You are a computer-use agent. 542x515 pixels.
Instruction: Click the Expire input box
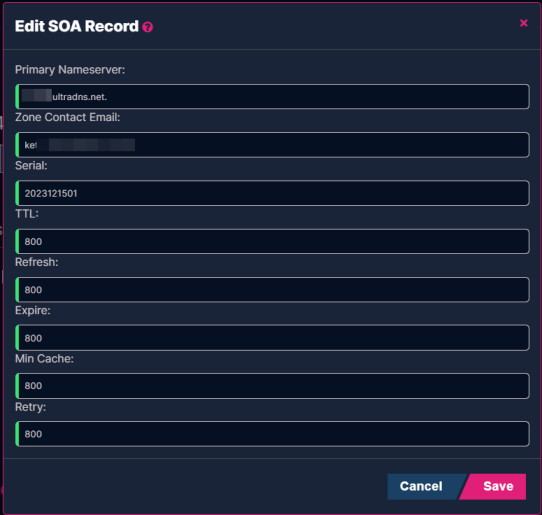[x=272, y=338]
